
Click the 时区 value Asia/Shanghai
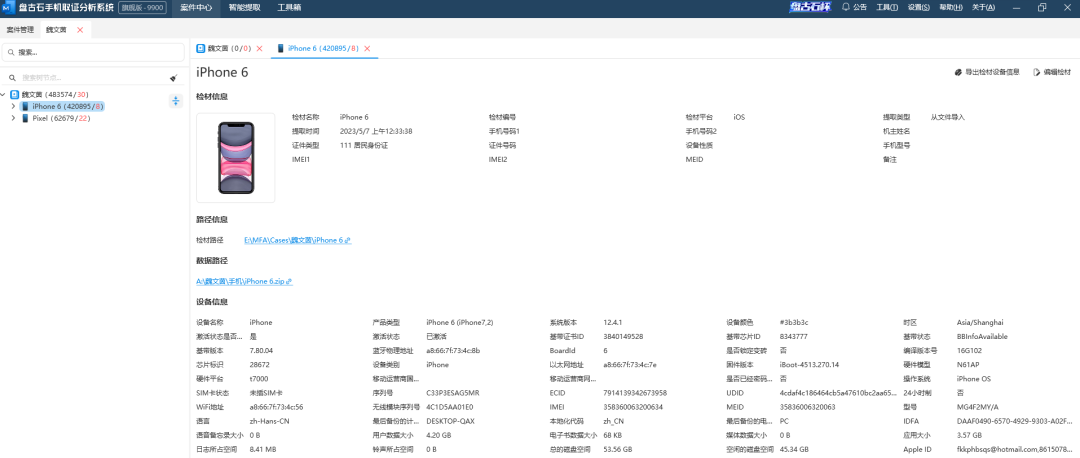pyautogui.click(x=980, y=322)
